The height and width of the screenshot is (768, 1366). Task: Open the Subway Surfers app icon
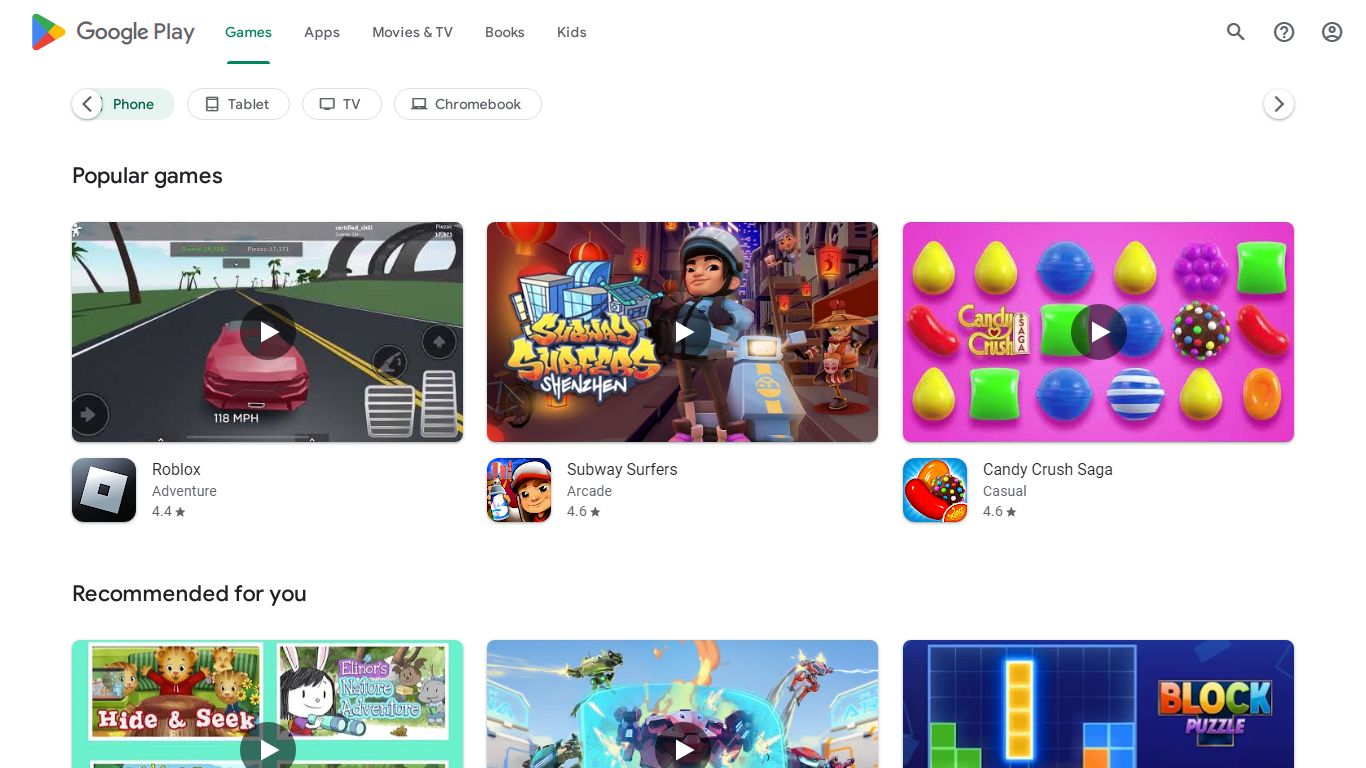(519, 490)
